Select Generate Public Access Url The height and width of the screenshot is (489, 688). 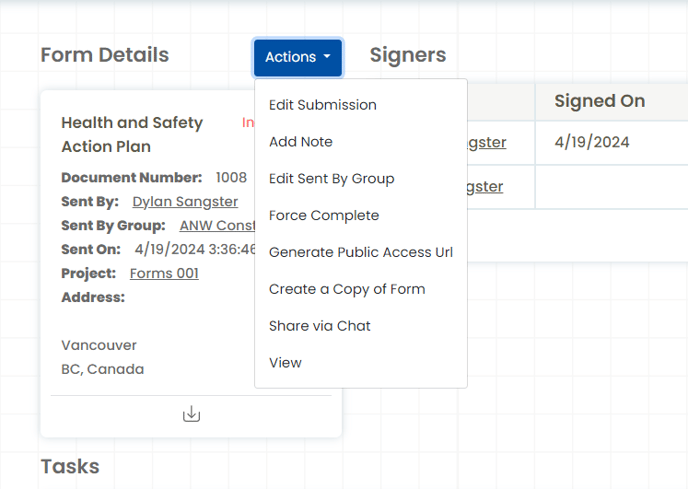[x=361, y=252]
